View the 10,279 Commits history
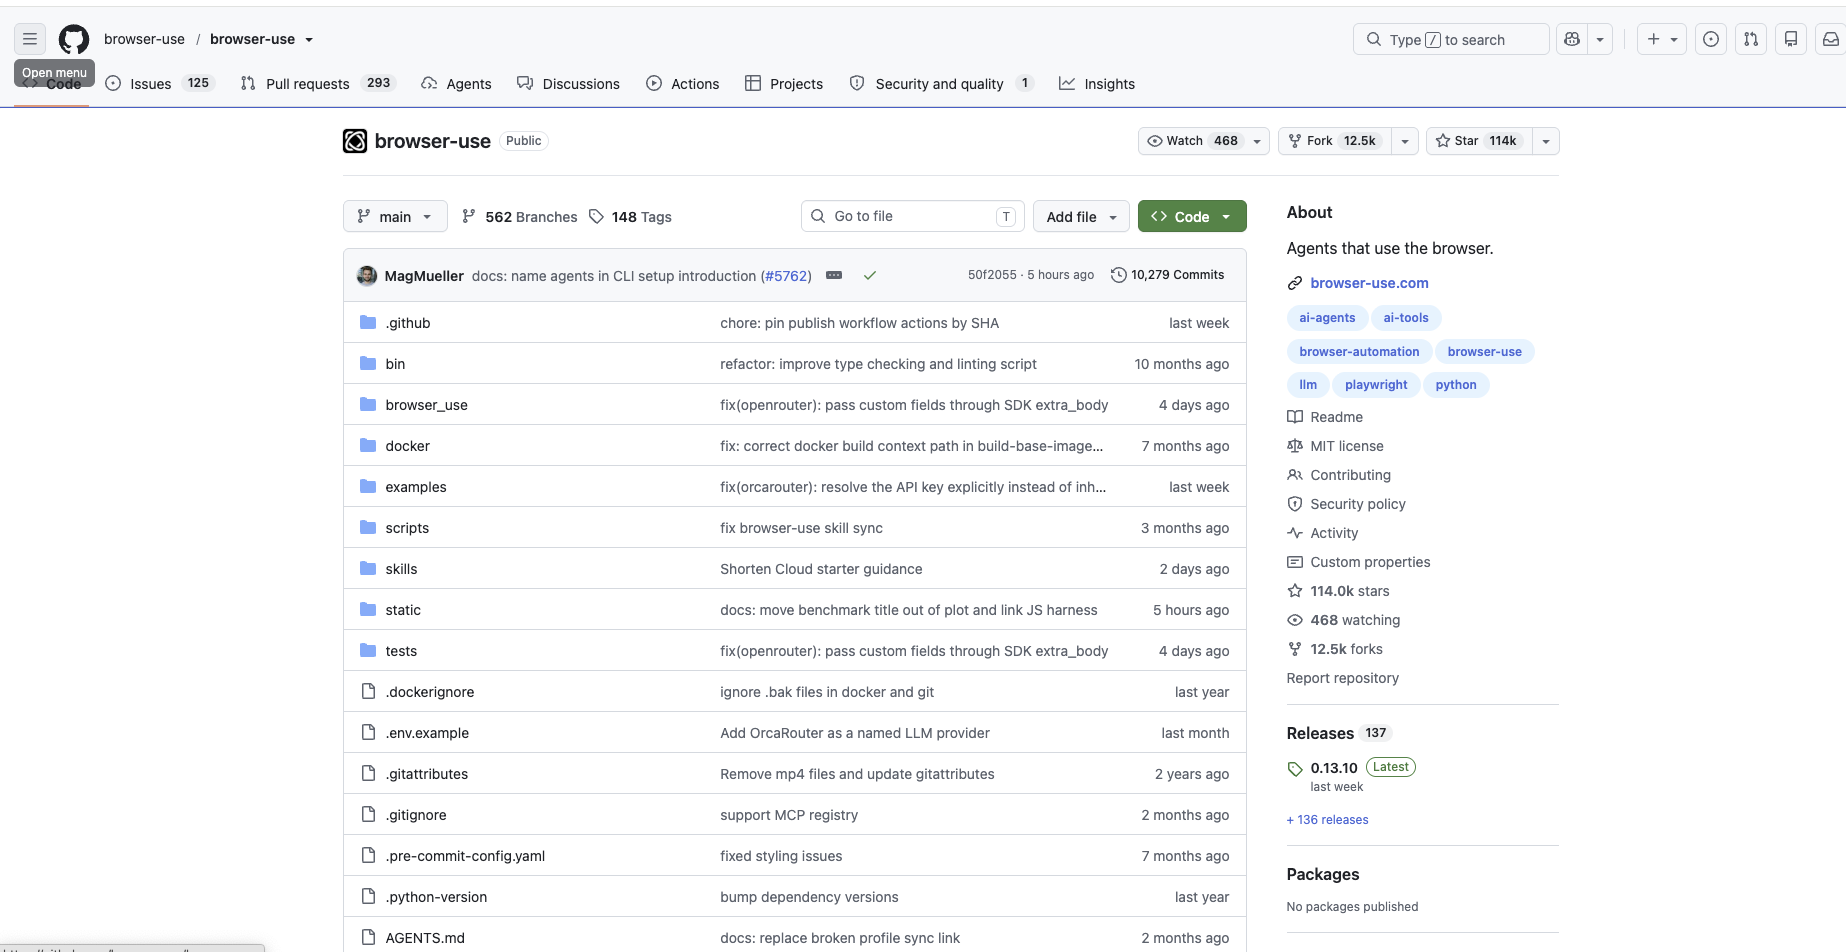The height and width of the screenshot is (952, 1846). click(1168, 275)
